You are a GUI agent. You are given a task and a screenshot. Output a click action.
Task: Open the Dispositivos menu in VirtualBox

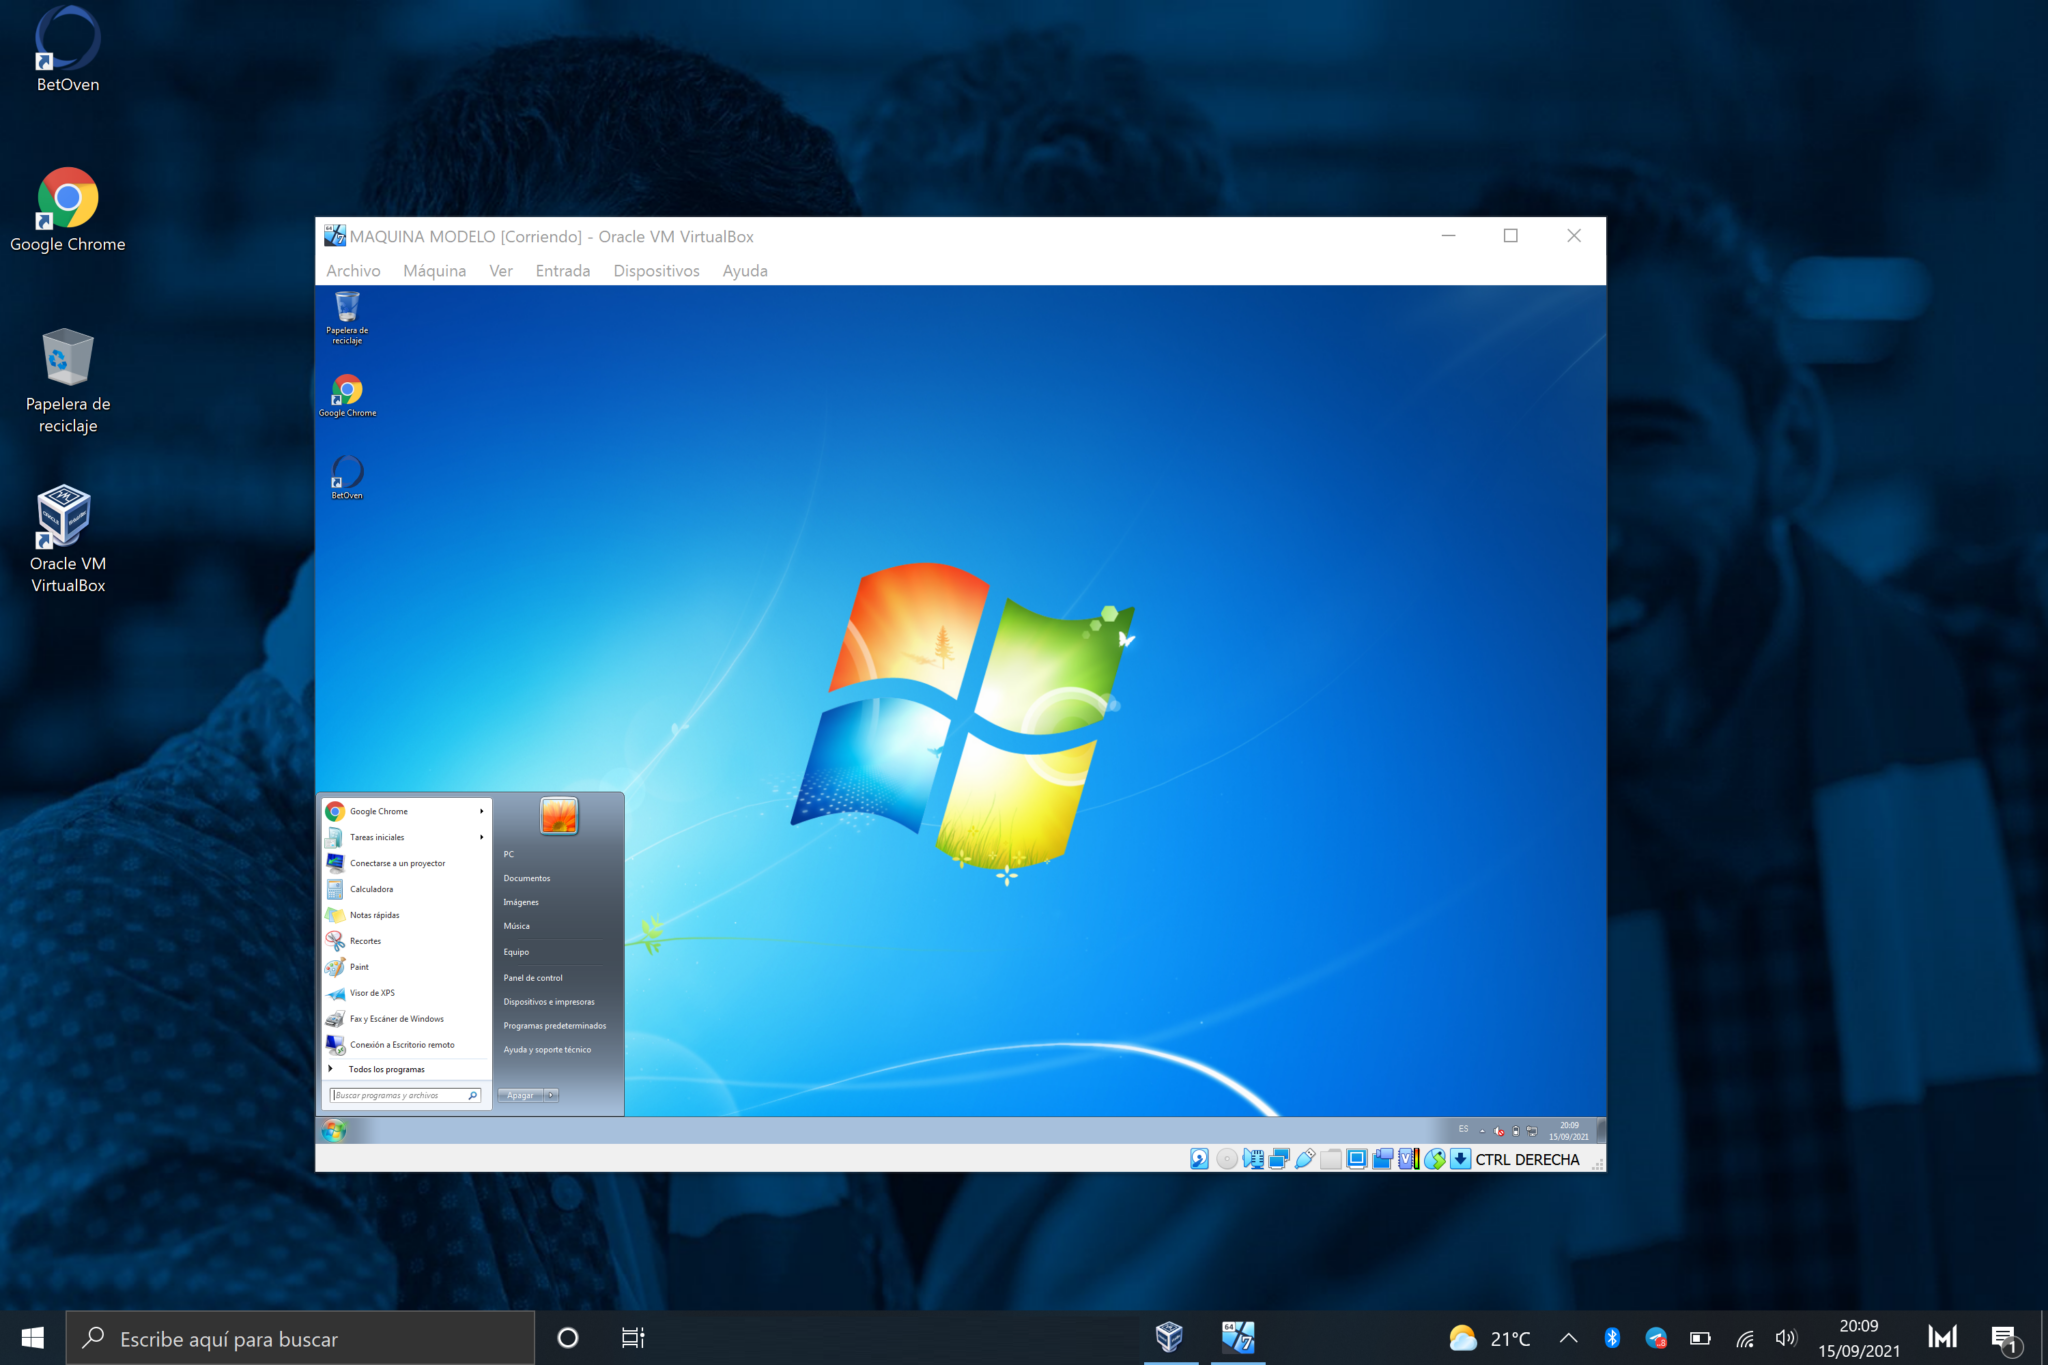[x=656, y=271]
